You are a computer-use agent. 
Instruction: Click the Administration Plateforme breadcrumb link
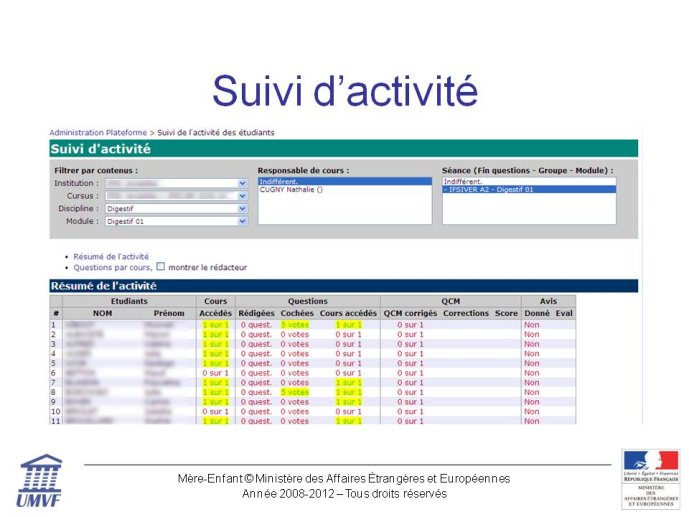(98, 133)
